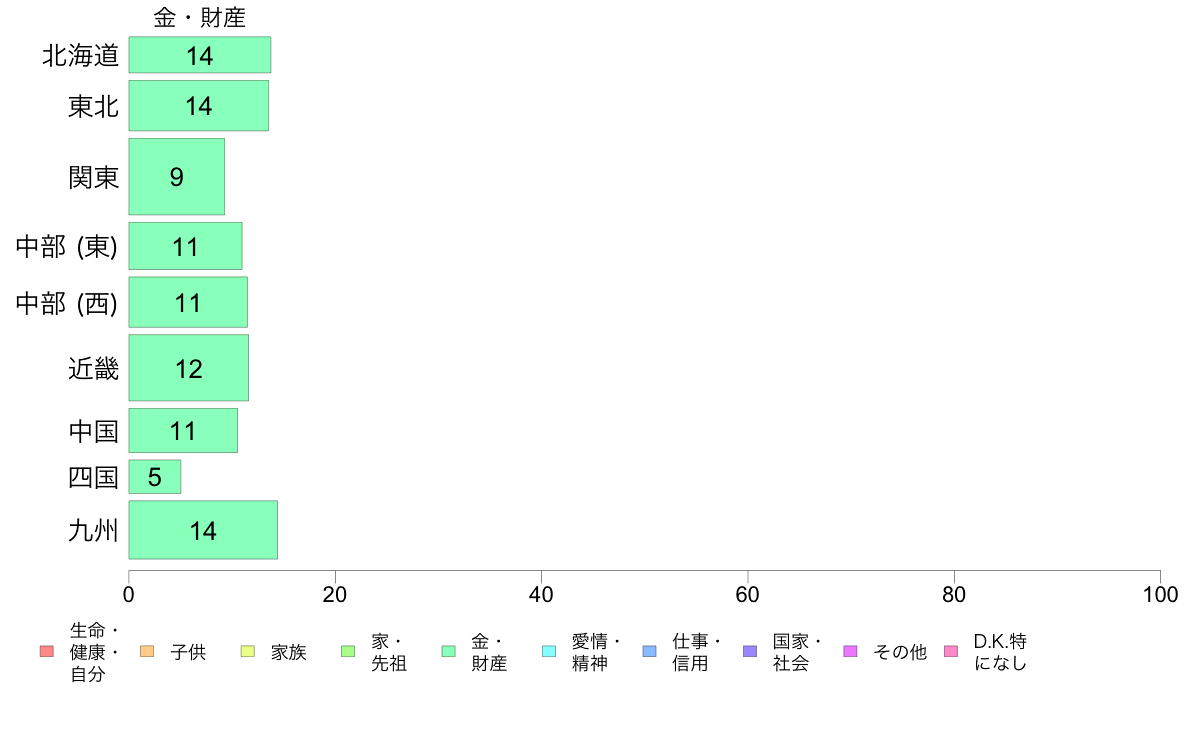The image size is (1188, 736).
Task: Select the 関東 bar showing 9
Action: click(x=177, y=177)
